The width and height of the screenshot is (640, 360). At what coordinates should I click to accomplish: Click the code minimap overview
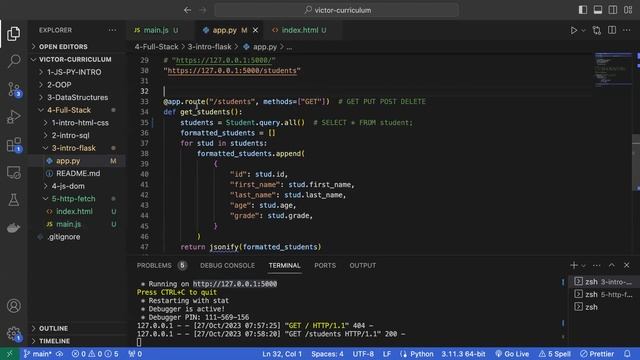[613, 70]
